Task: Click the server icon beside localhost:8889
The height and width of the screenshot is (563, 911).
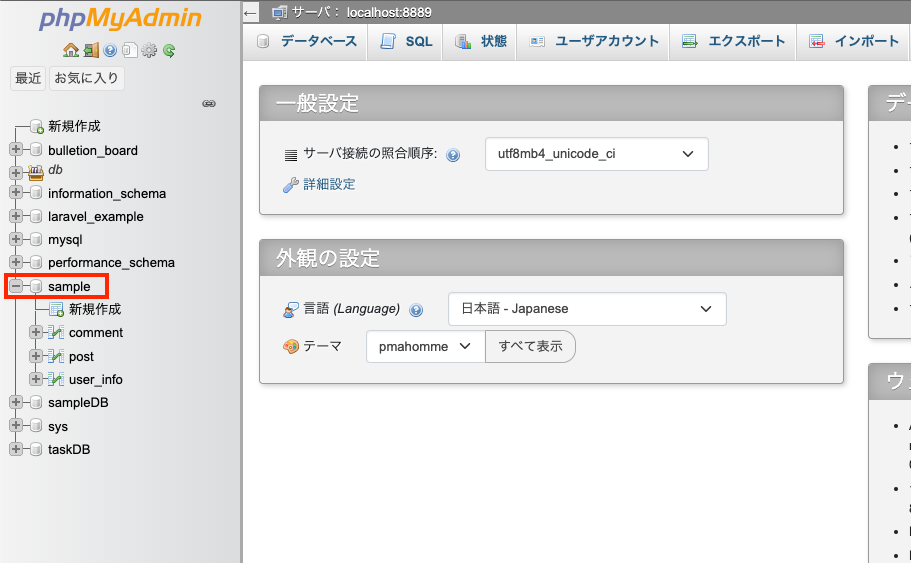Action: tap(279, 12)
